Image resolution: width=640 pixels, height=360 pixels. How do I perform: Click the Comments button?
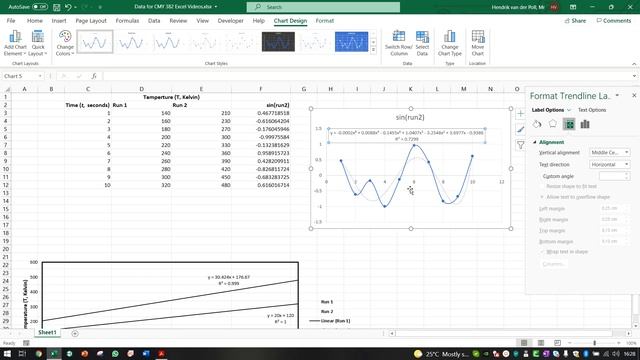613,20
